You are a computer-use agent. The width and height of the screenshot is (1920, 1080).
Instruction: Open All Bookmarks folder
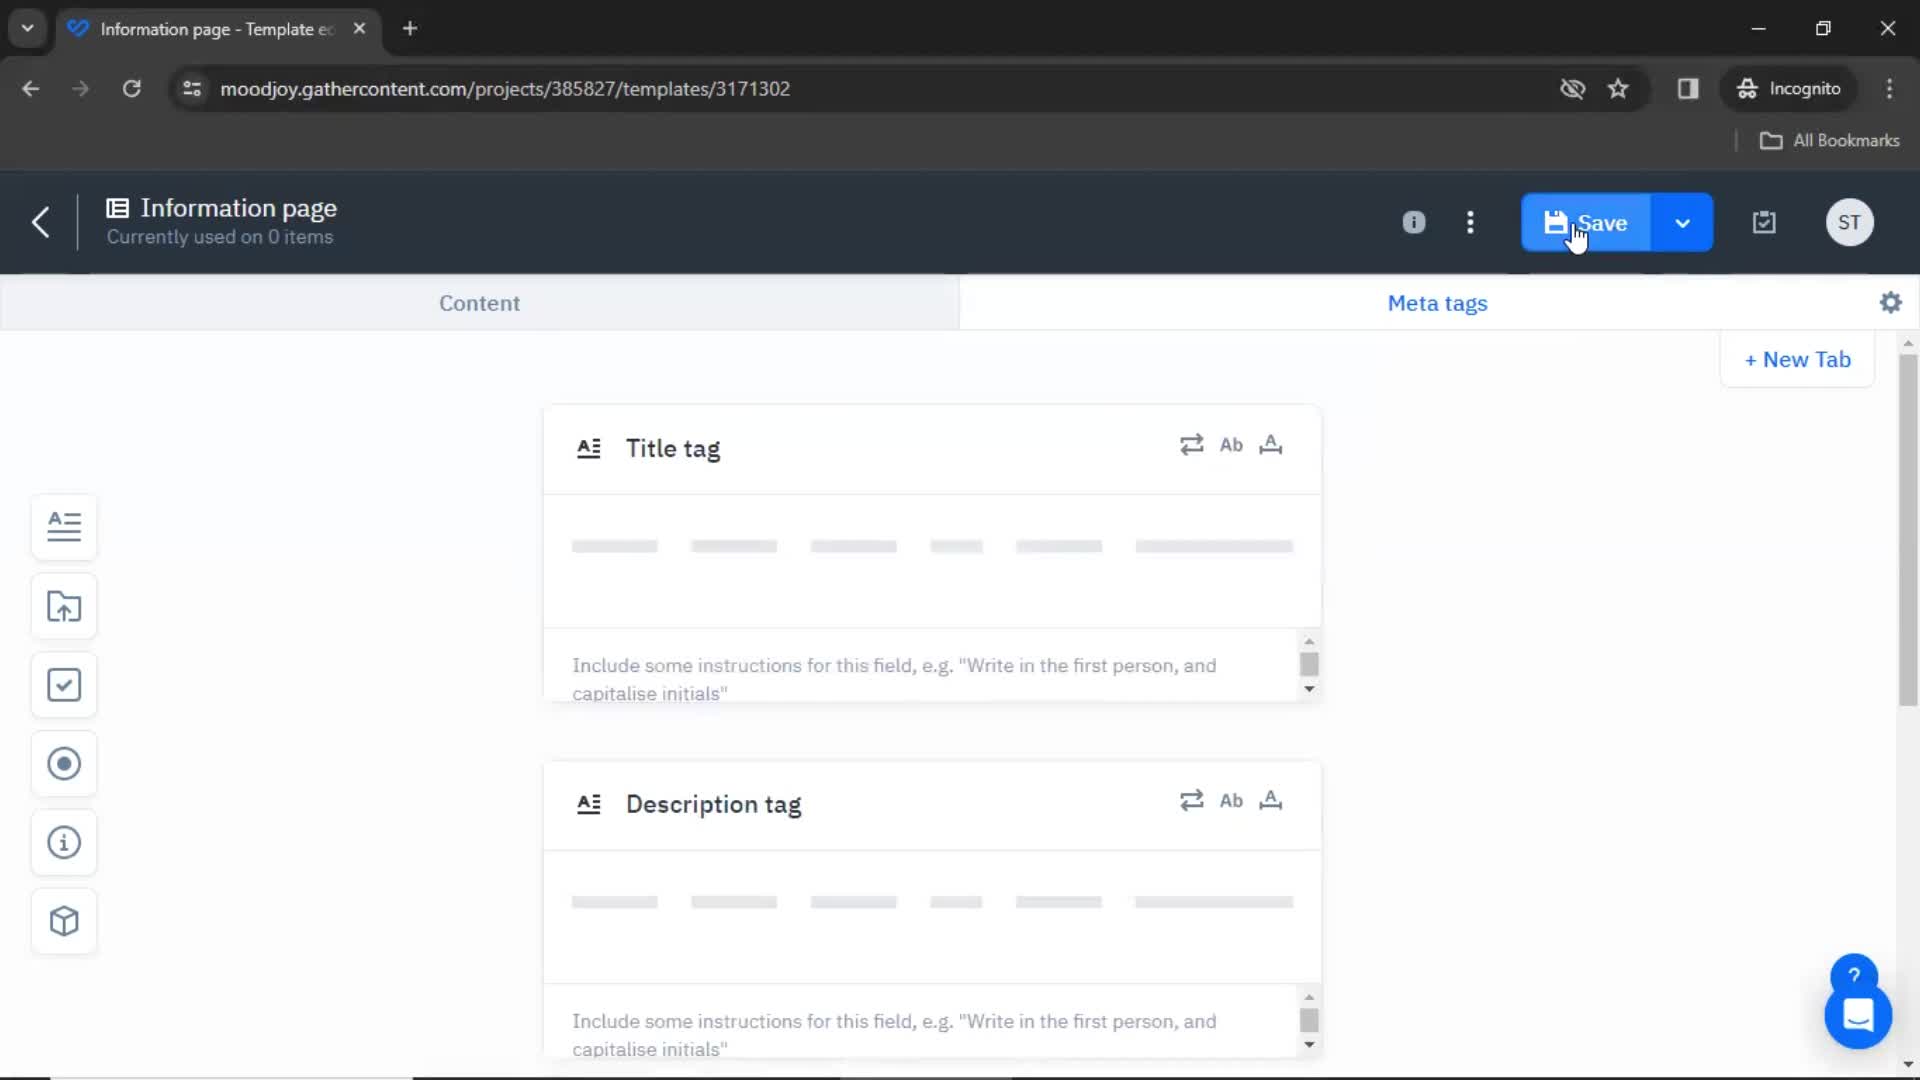pyautogui.click(x=1829, y=141)
